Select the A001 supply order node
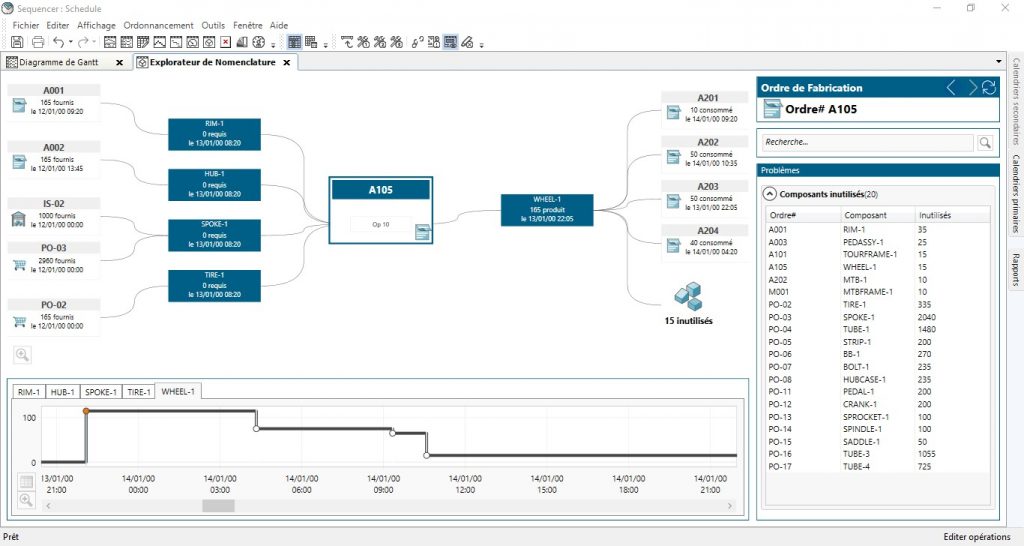 (x=54, y=101)
